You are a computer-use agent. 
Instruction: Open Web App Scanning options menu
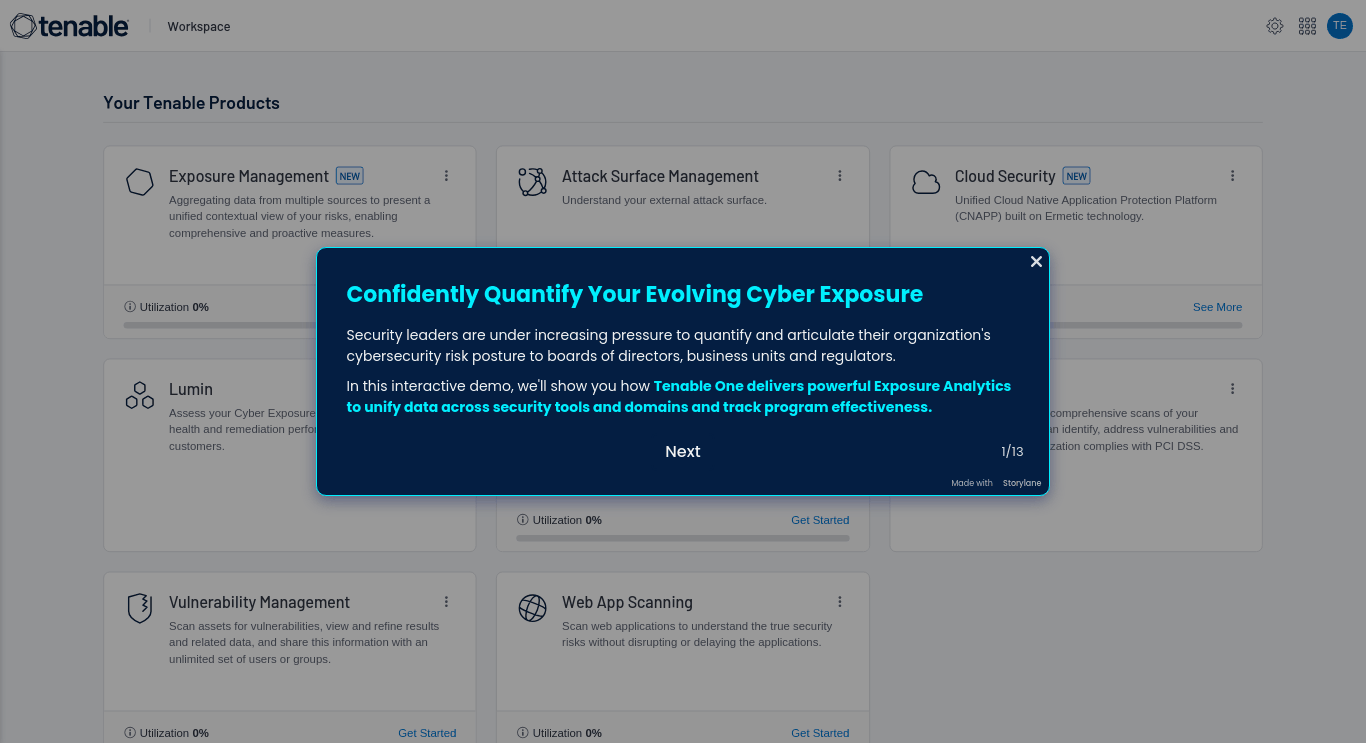pos(840,602)
